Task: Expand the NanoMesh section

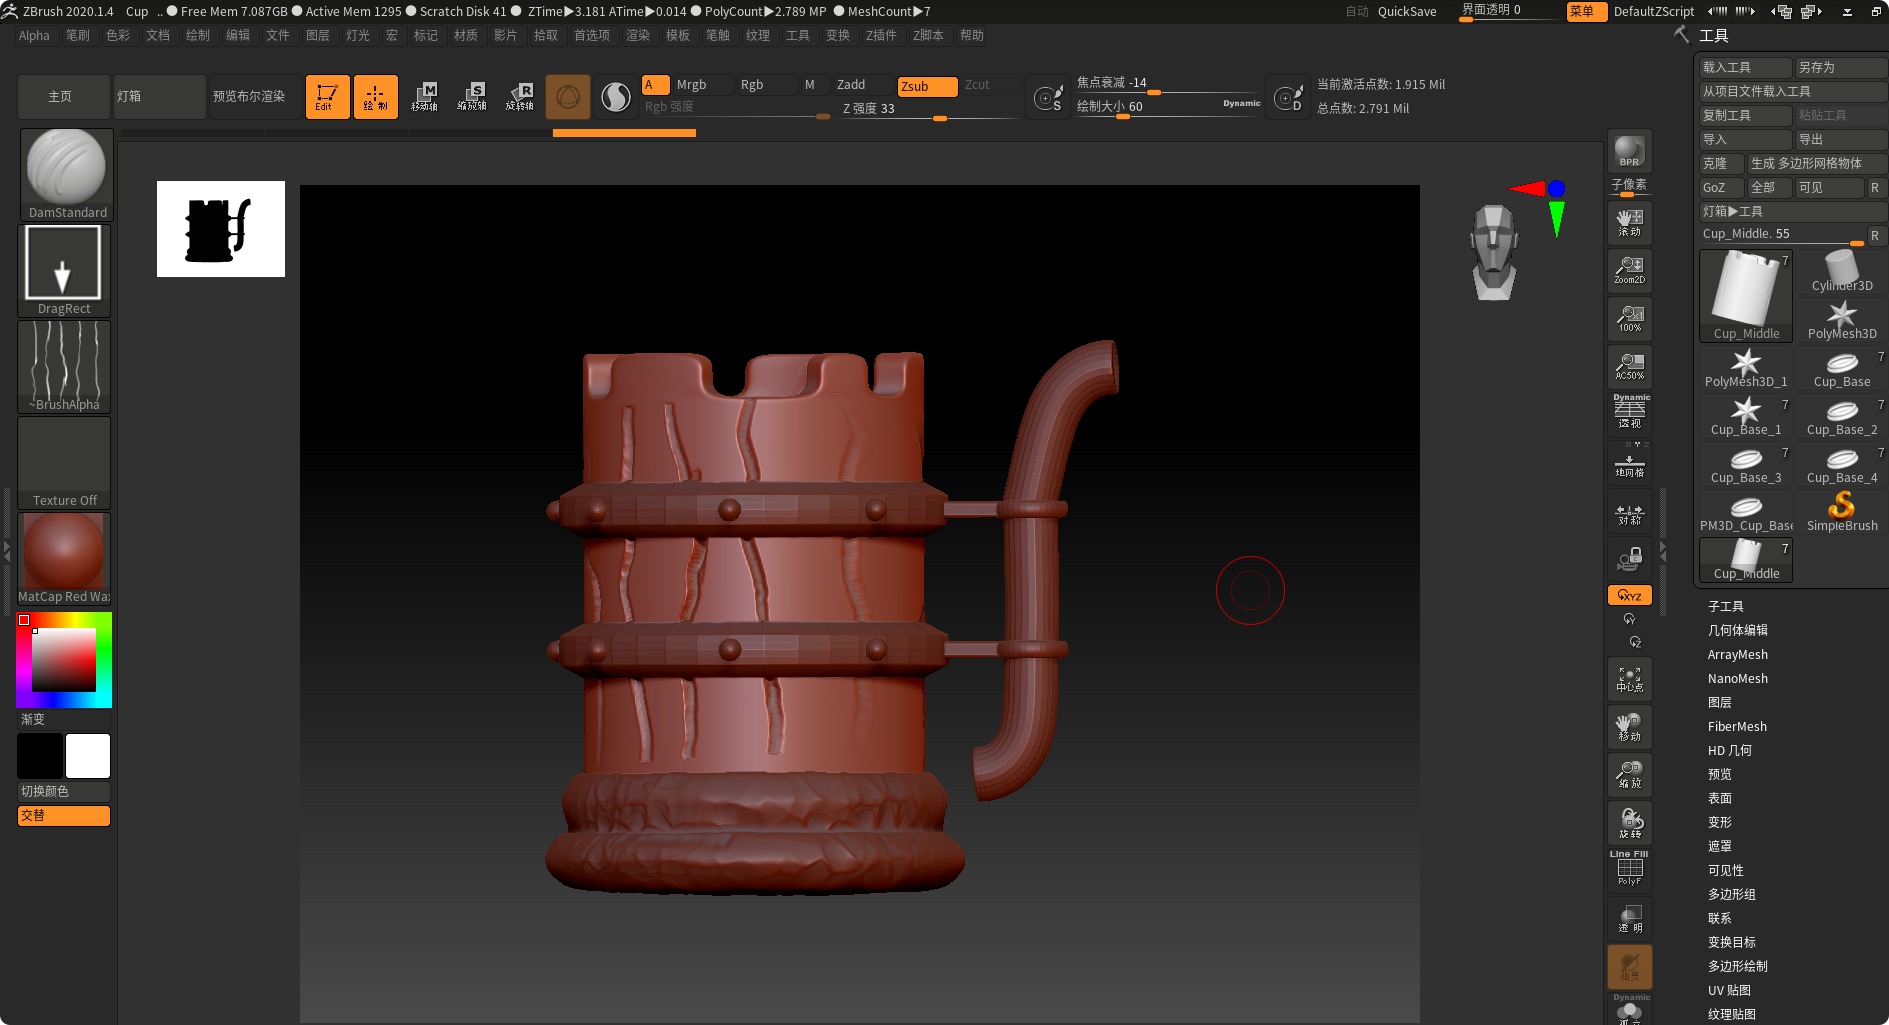Action: [x=1738, y=678]
